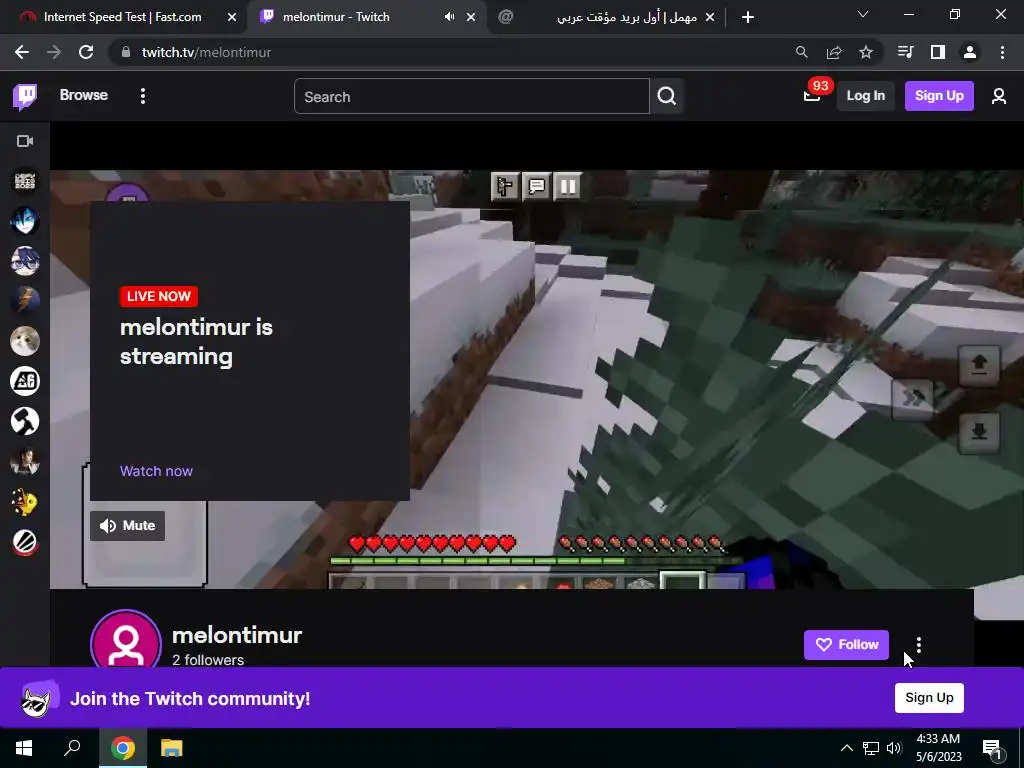Click the Watch now link
This screenshot has height=768, width=1024.
coord(156,472)
